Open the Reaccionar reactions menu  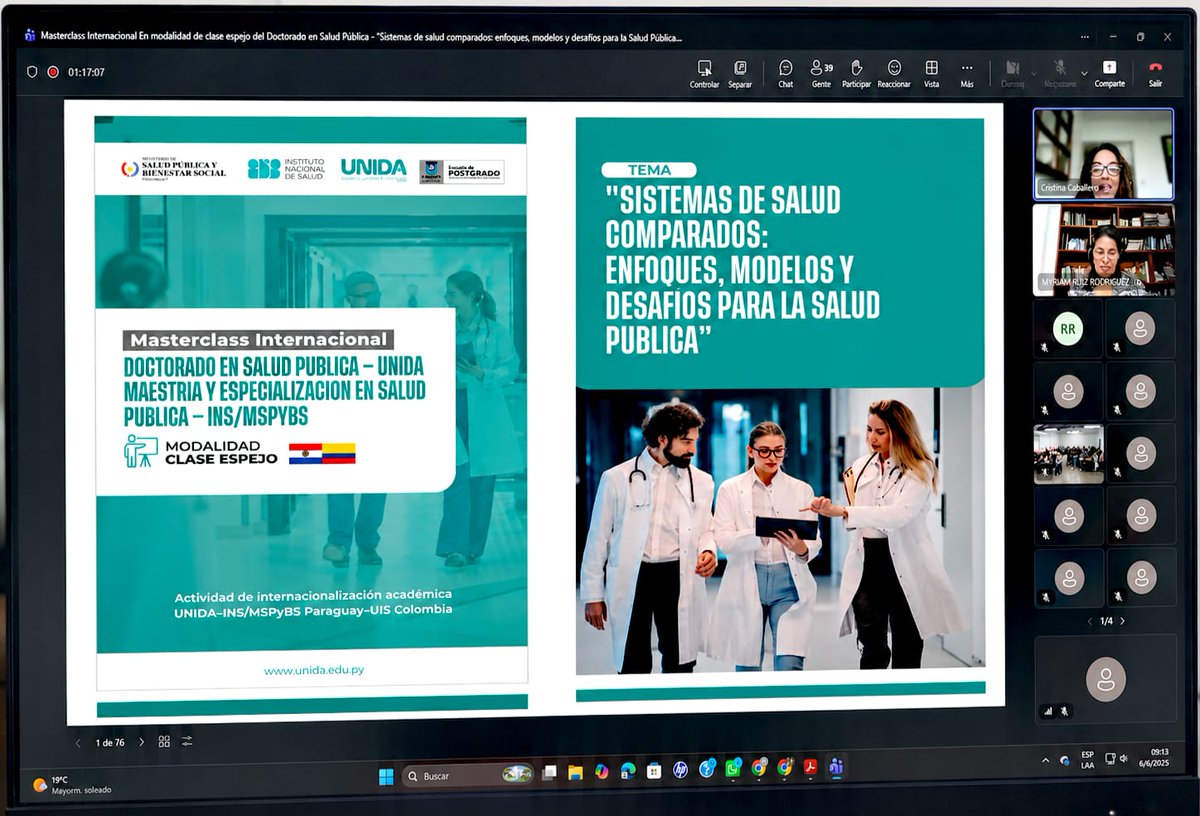click(894, 73)
